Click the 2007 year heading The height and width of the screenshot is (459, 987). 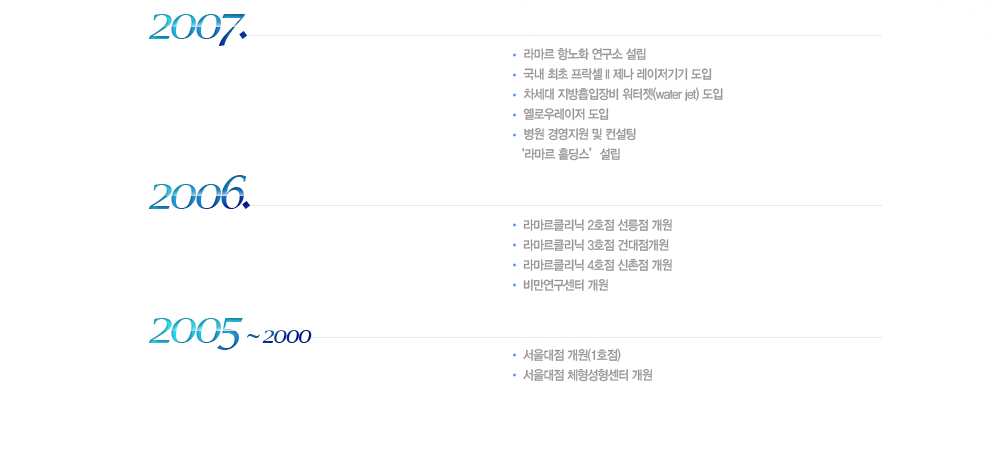197,29
